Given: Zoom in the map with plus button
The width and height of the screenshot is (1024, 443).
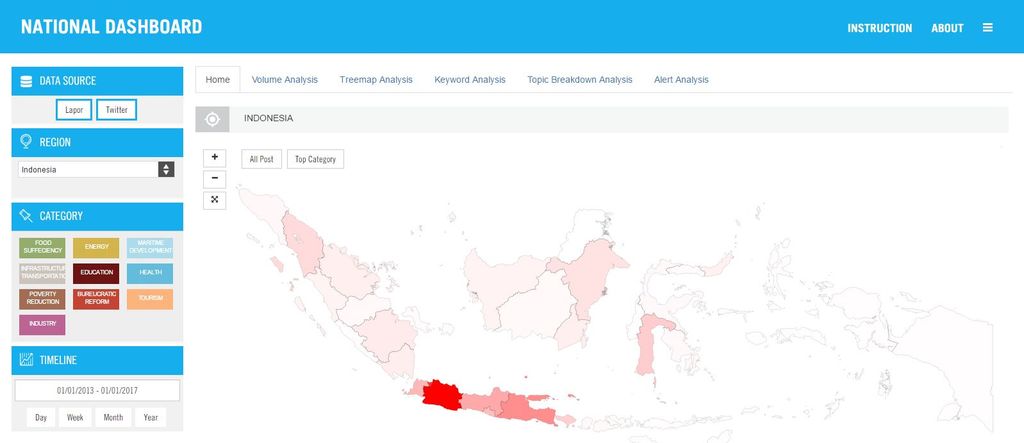Looking at the screenshot, I should [x=214, y=157].
